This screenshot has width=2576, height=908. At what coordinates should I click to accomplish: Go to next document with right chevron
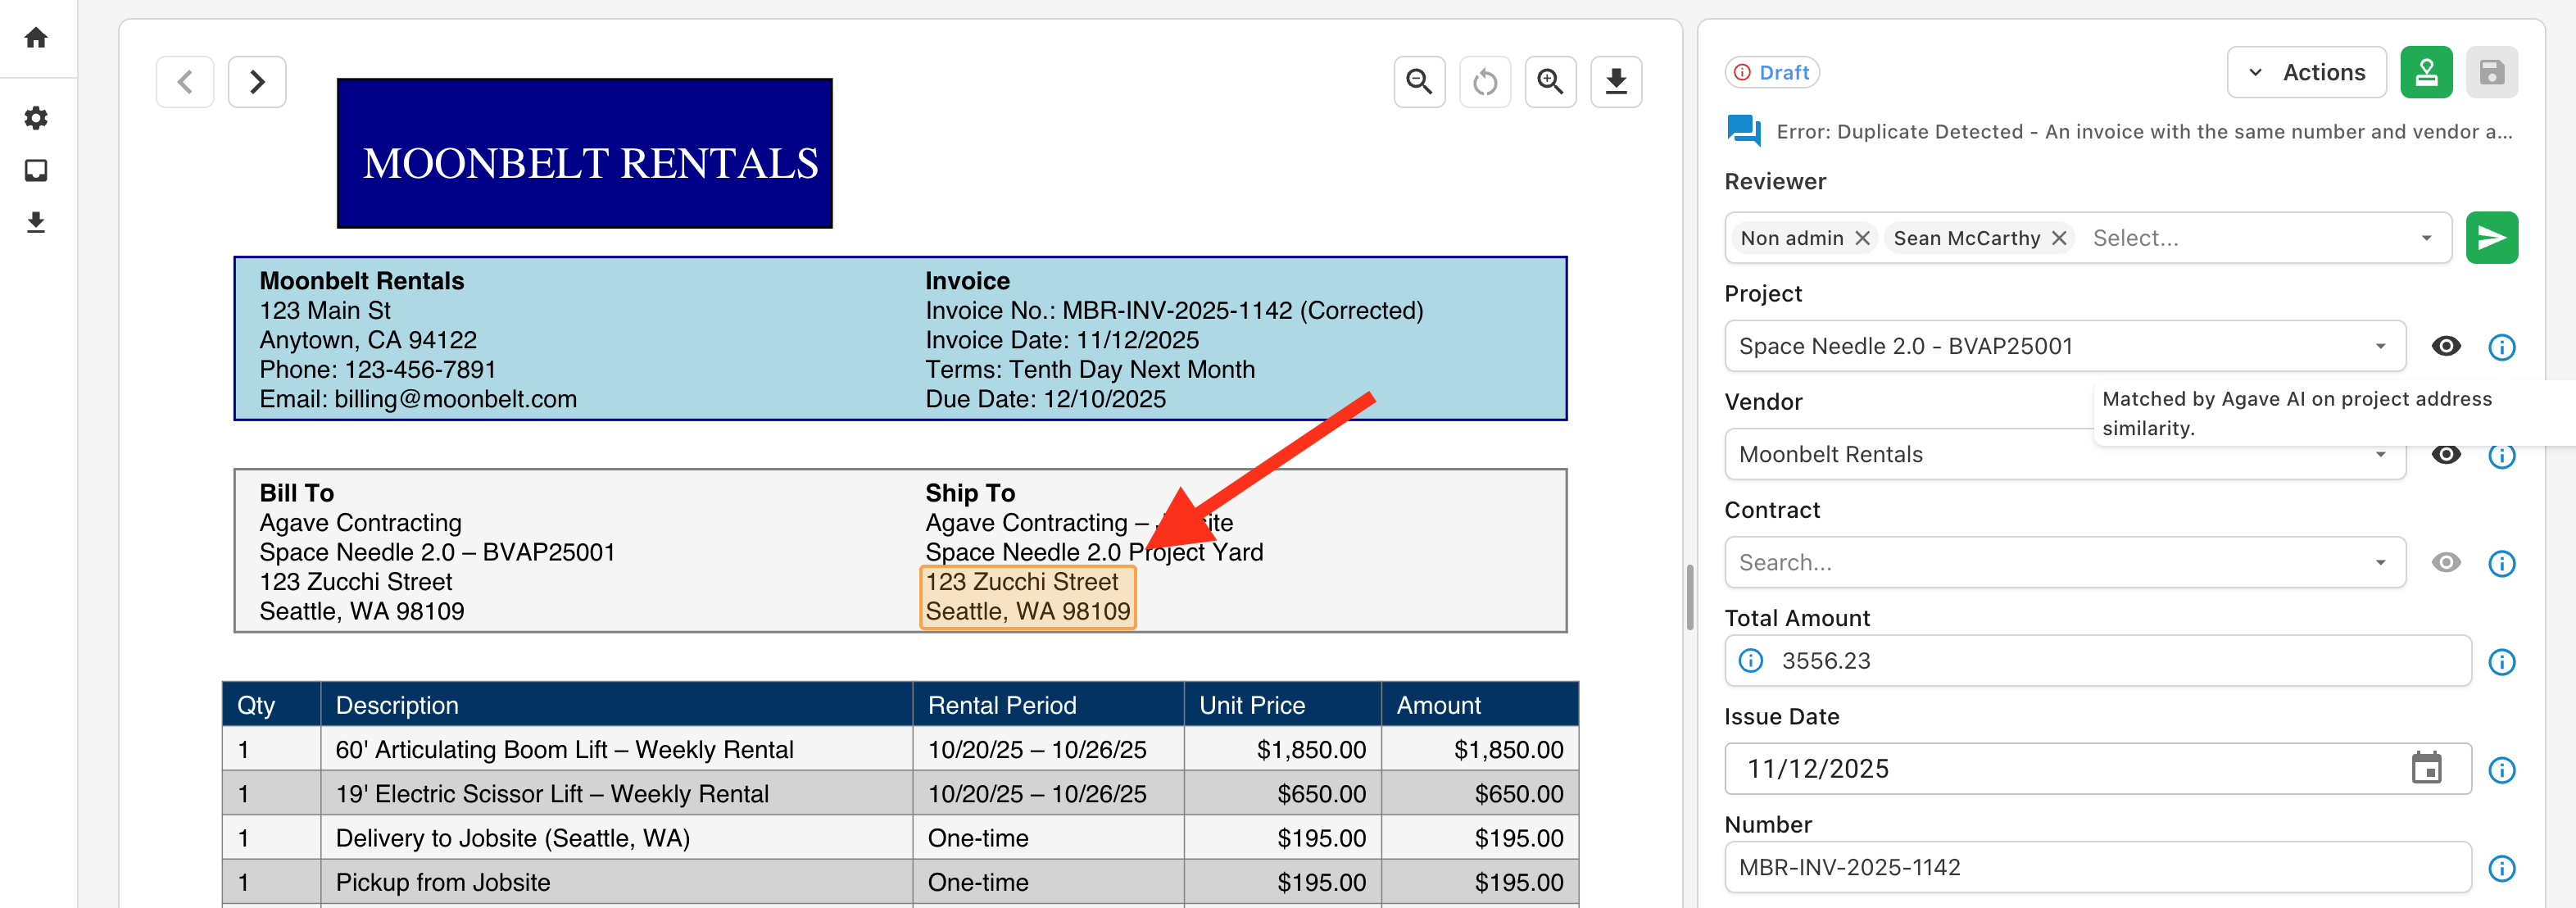point(257,81)
